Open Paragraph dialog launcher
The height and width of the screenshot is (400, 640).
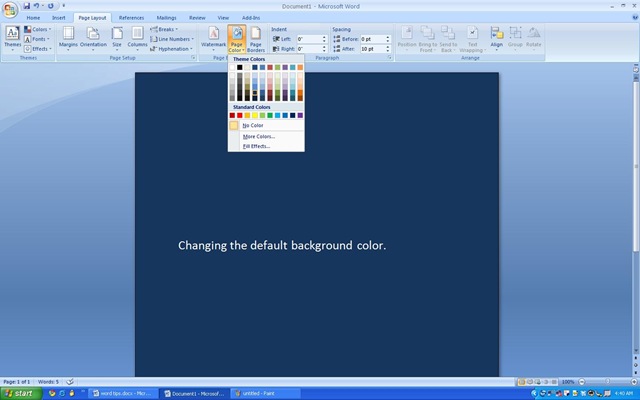coord(390,58)
